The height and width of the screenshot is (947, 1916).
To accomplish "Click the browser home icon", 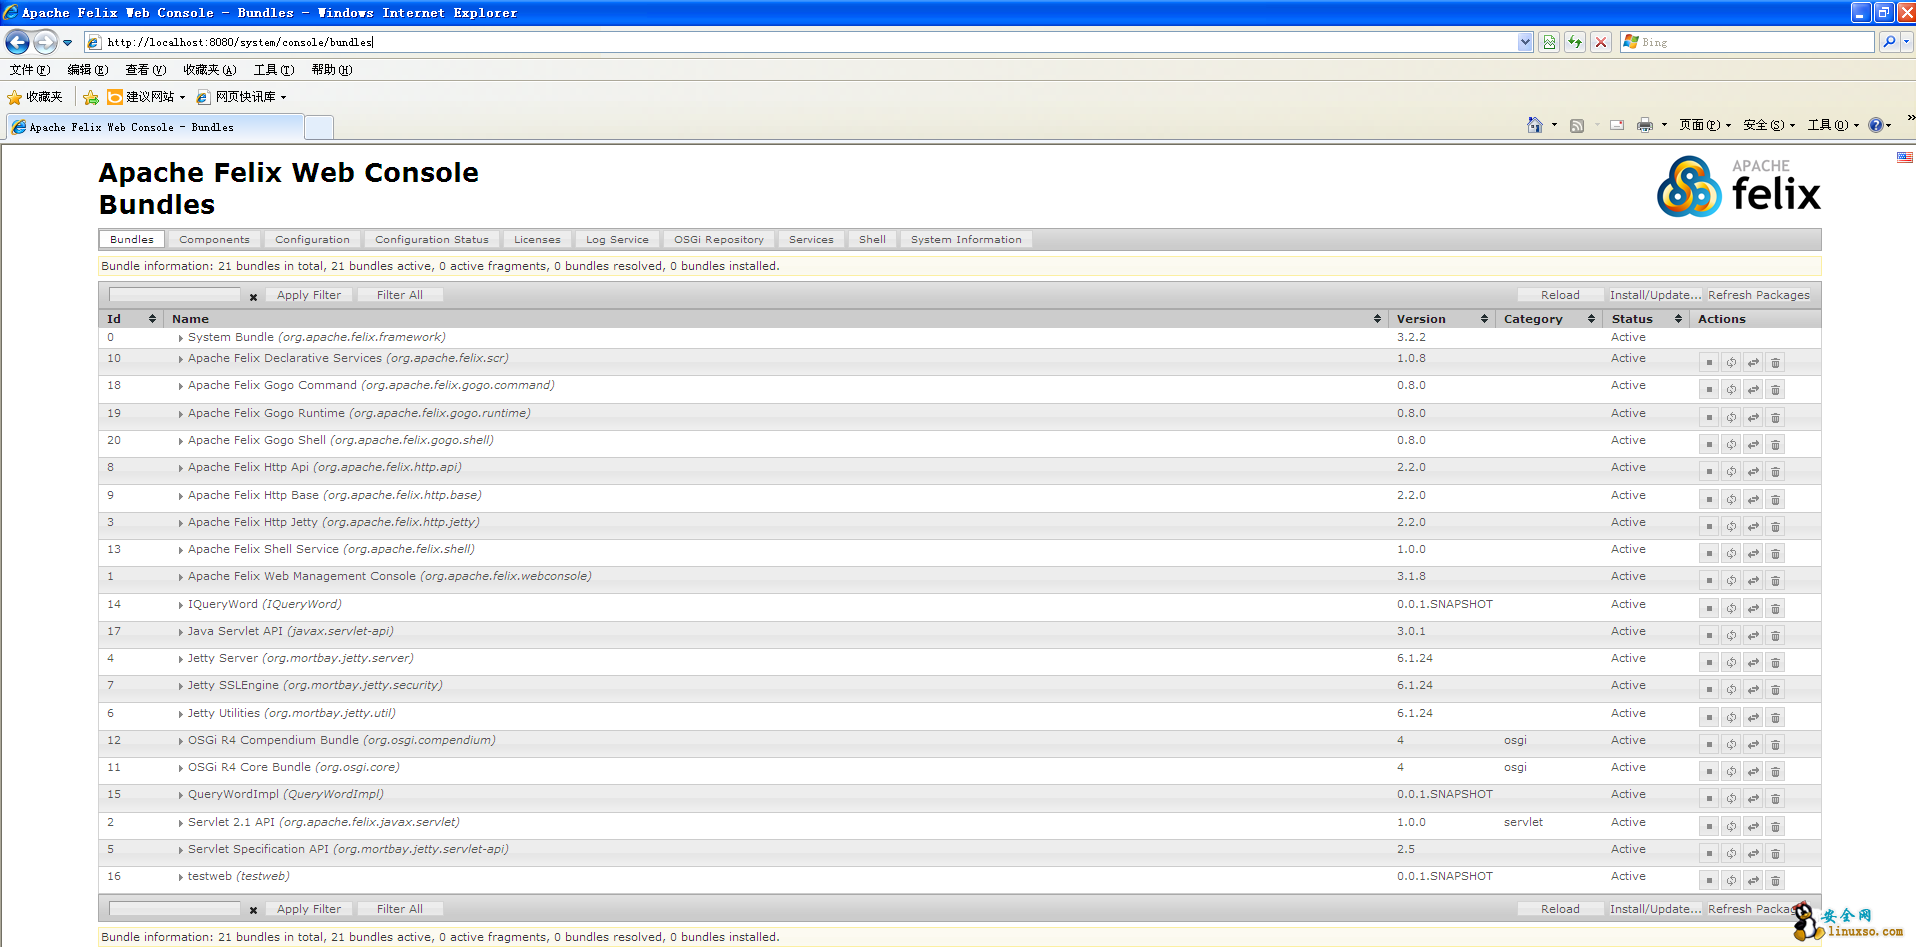I will [x=1534, y=125].
